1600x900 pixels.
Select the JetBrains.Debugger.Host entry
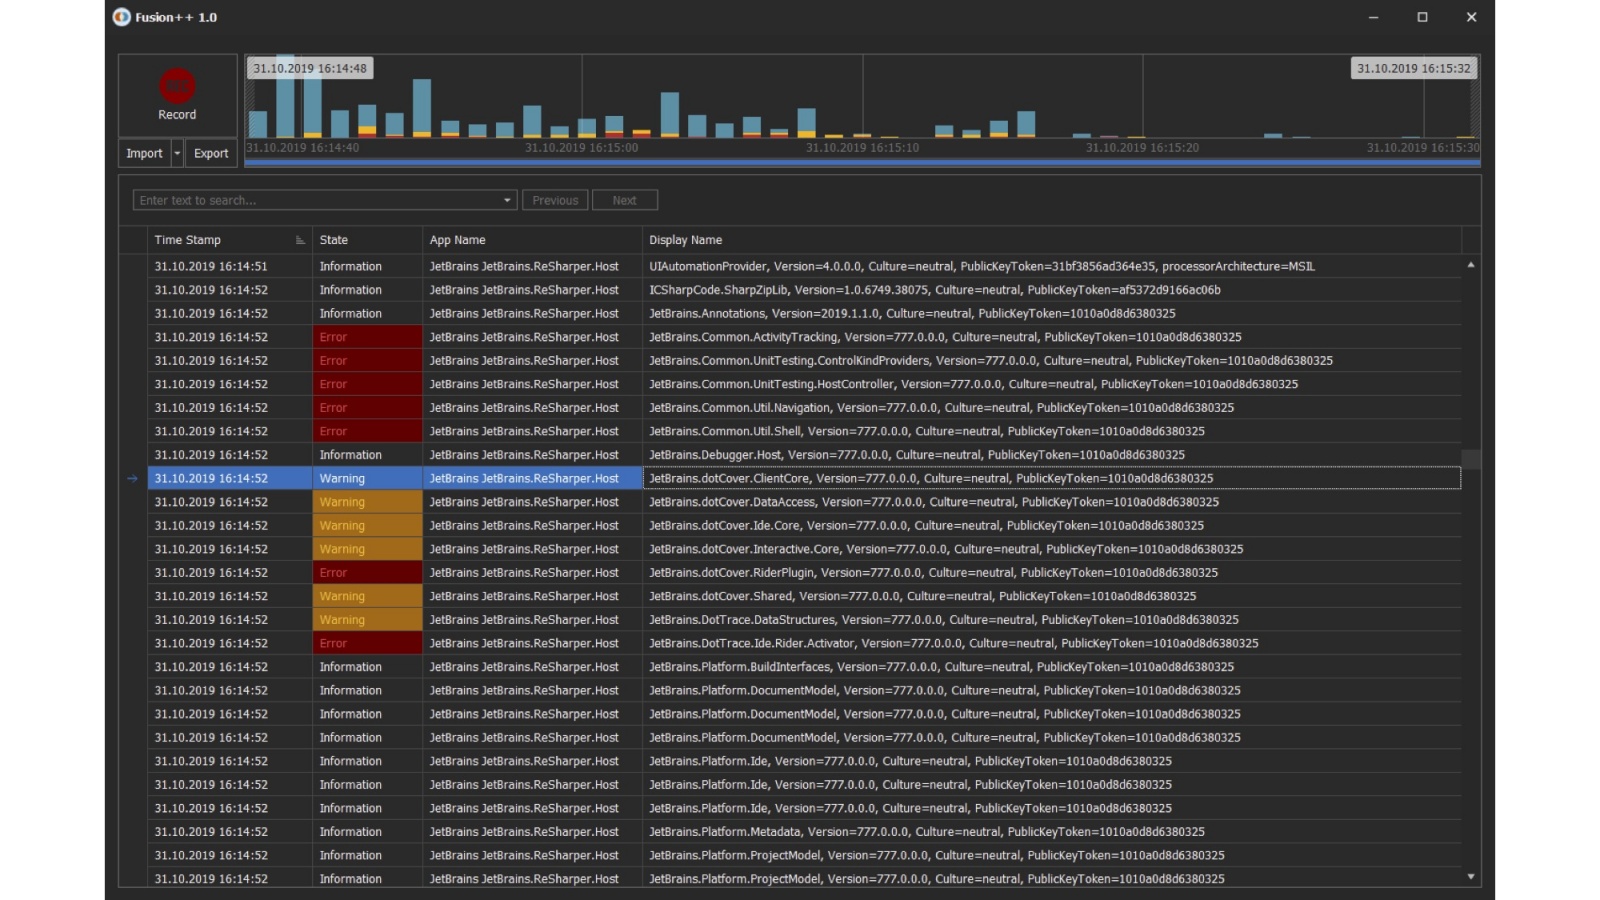pyautogui.click(x=804, y=455)
